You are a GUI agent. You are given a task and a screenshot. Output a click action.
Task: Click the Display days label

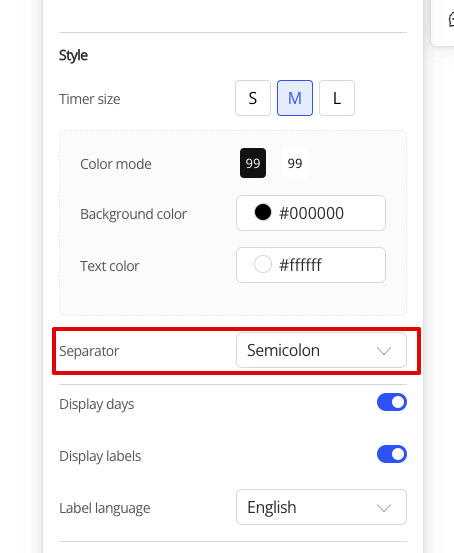click(97, 404)
